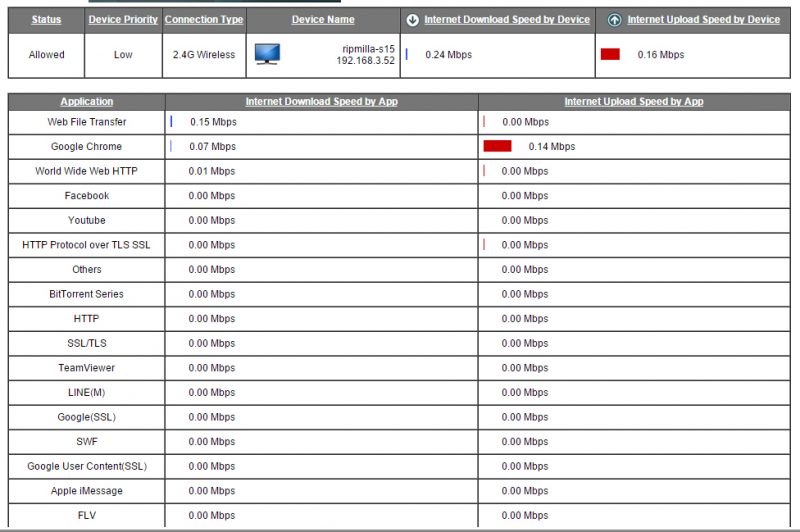Sort by Internet Download Speed by Device
The width and height of the screenshot is (800, 532).
(506, 20)
